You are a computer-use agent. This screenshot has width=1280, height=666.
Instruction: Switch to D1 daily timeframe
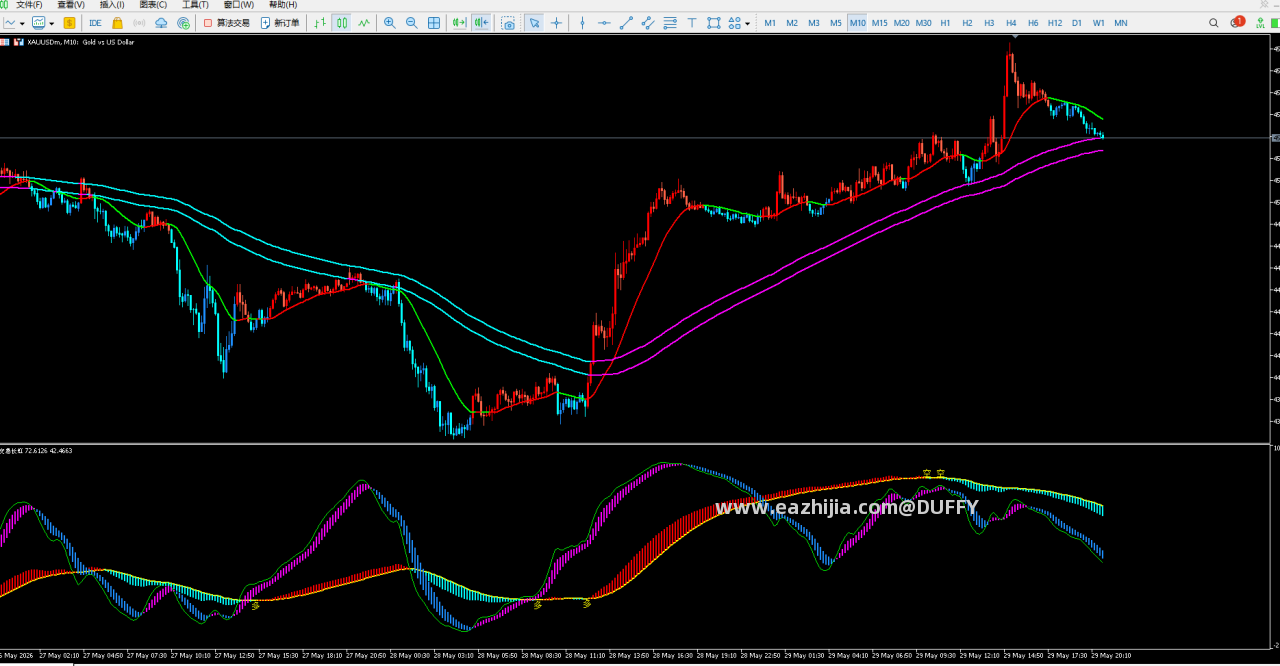[1077, 23]
